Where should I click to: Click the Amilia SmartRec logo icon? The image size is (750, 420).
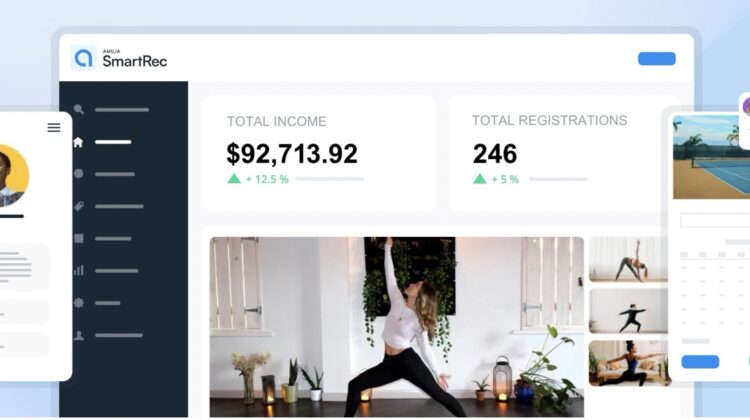83,58
